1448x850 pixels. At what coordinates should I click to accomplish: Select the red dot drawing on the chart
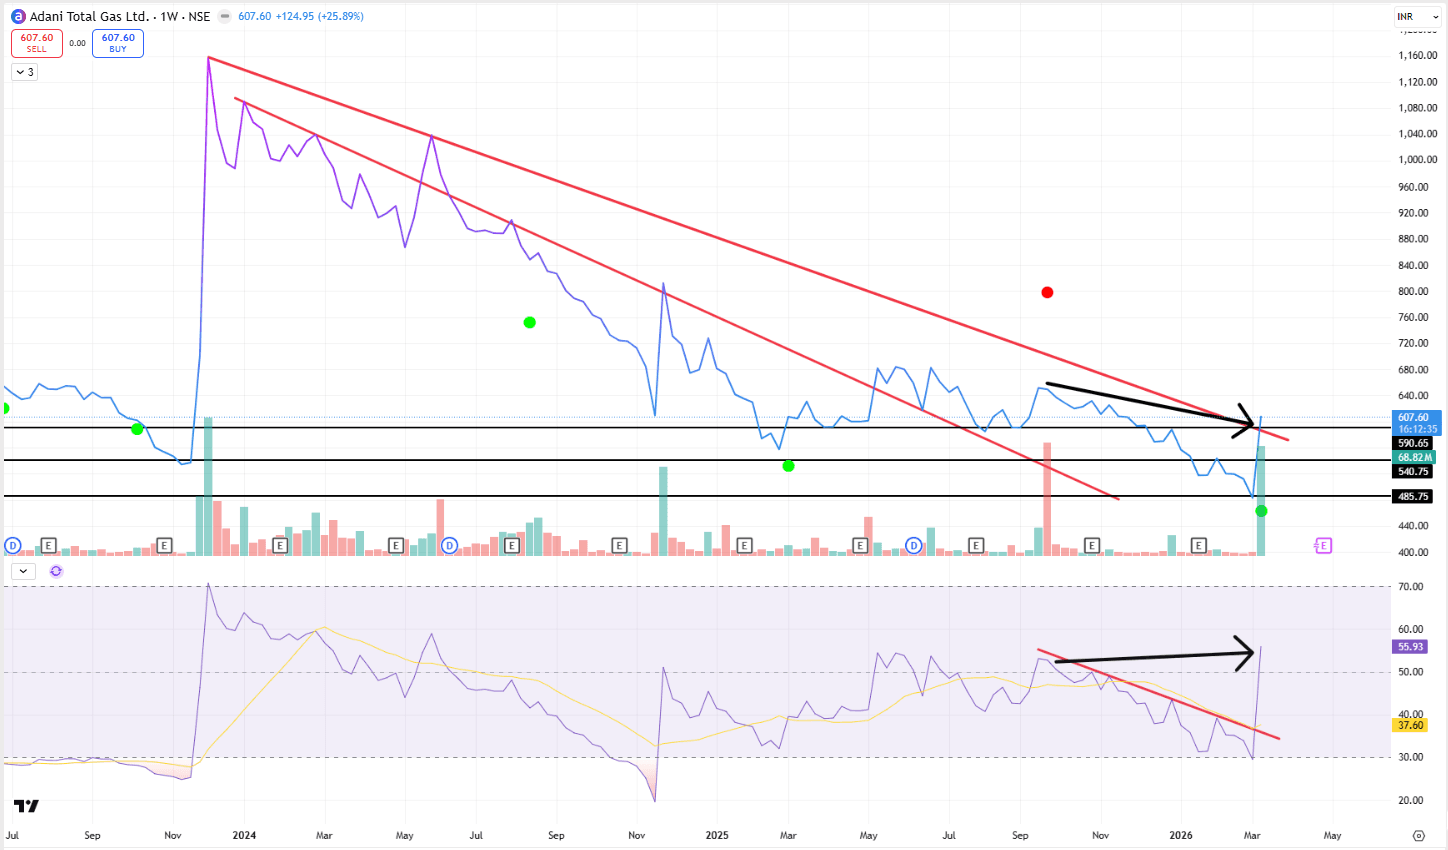(x=1047, y=292)
